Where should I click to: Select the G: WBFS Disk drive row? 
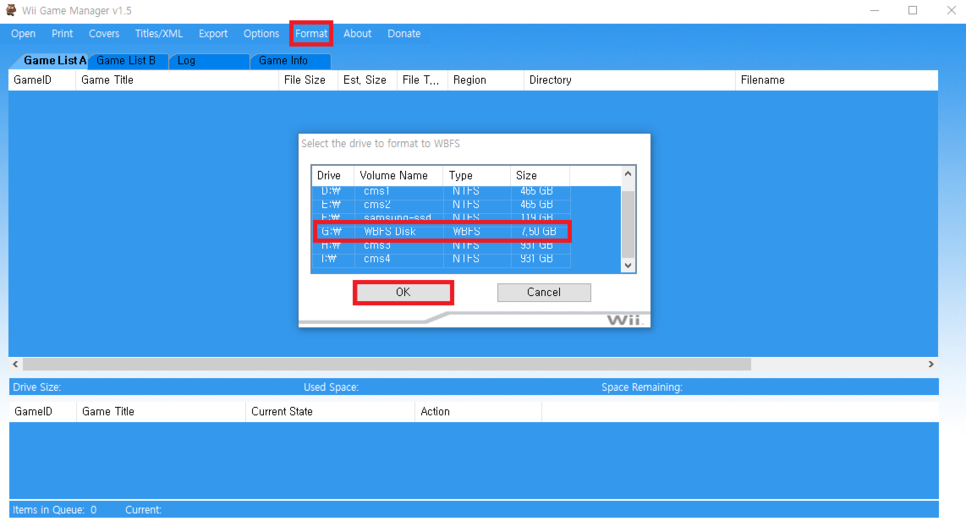click(442, 231)
